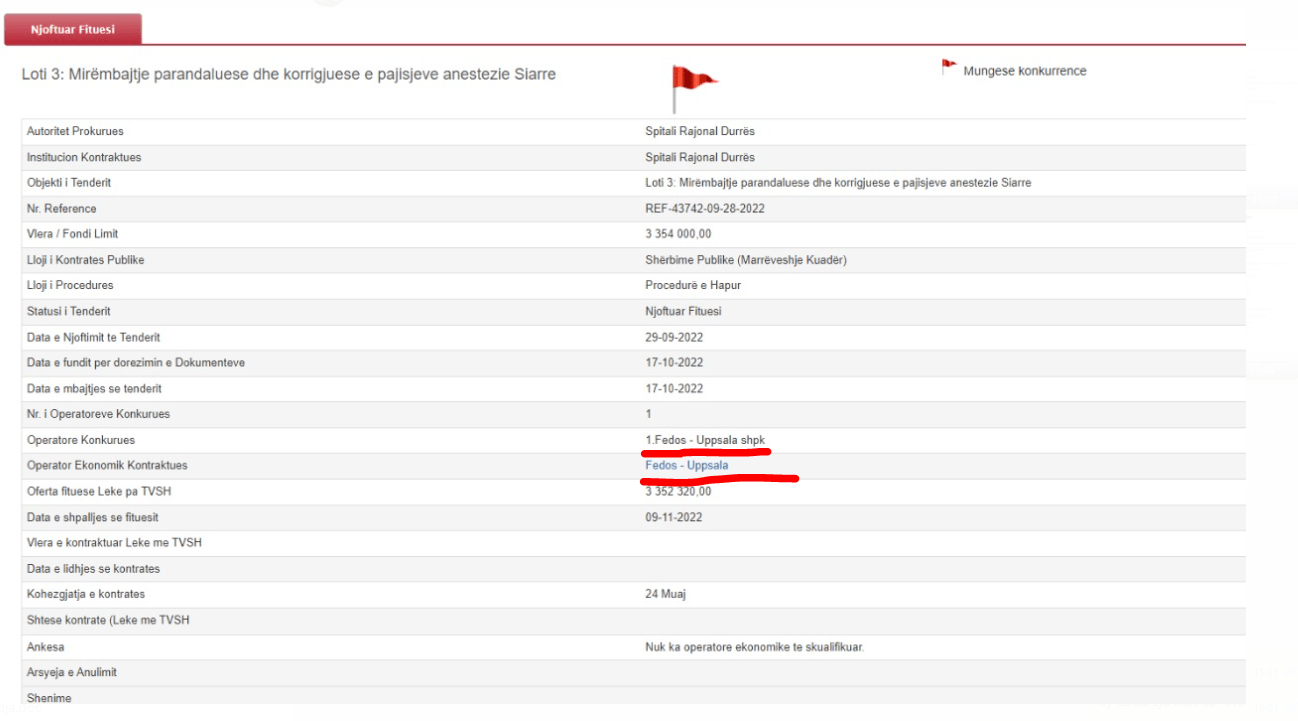Click the Ankesa text about disqualified operators

[754, 647]
